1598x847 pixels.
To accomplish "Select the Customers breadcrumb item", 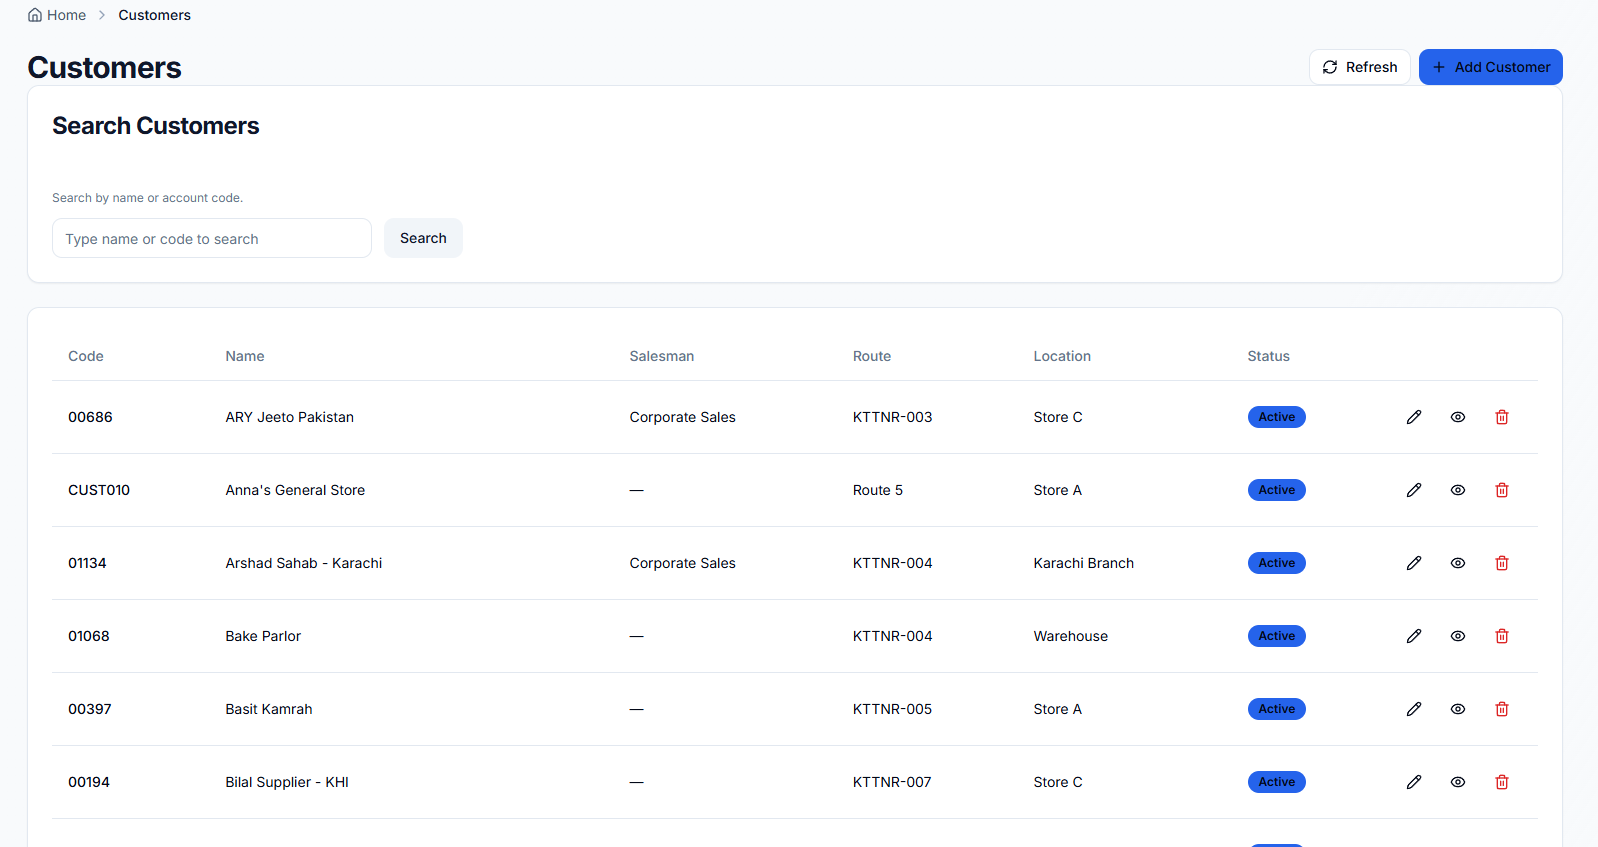I will [154, 15].
